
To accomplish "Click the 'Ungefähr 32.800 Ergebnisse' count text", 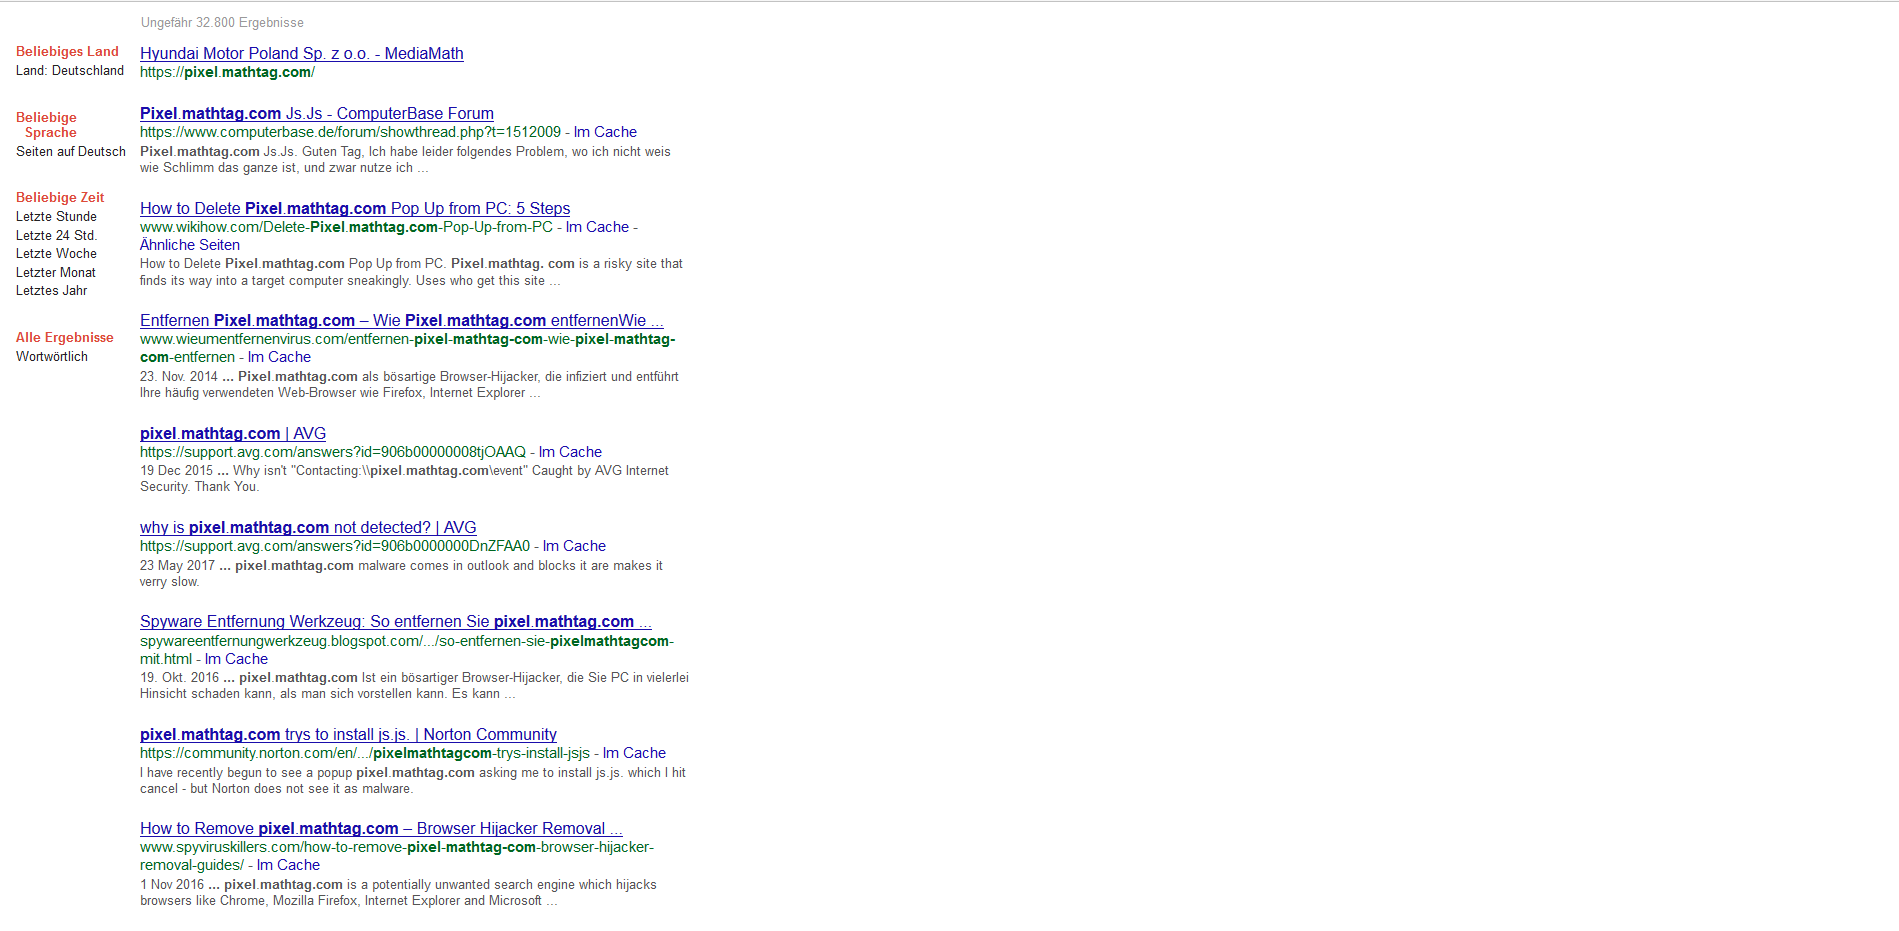I will [x=222, y=22].
